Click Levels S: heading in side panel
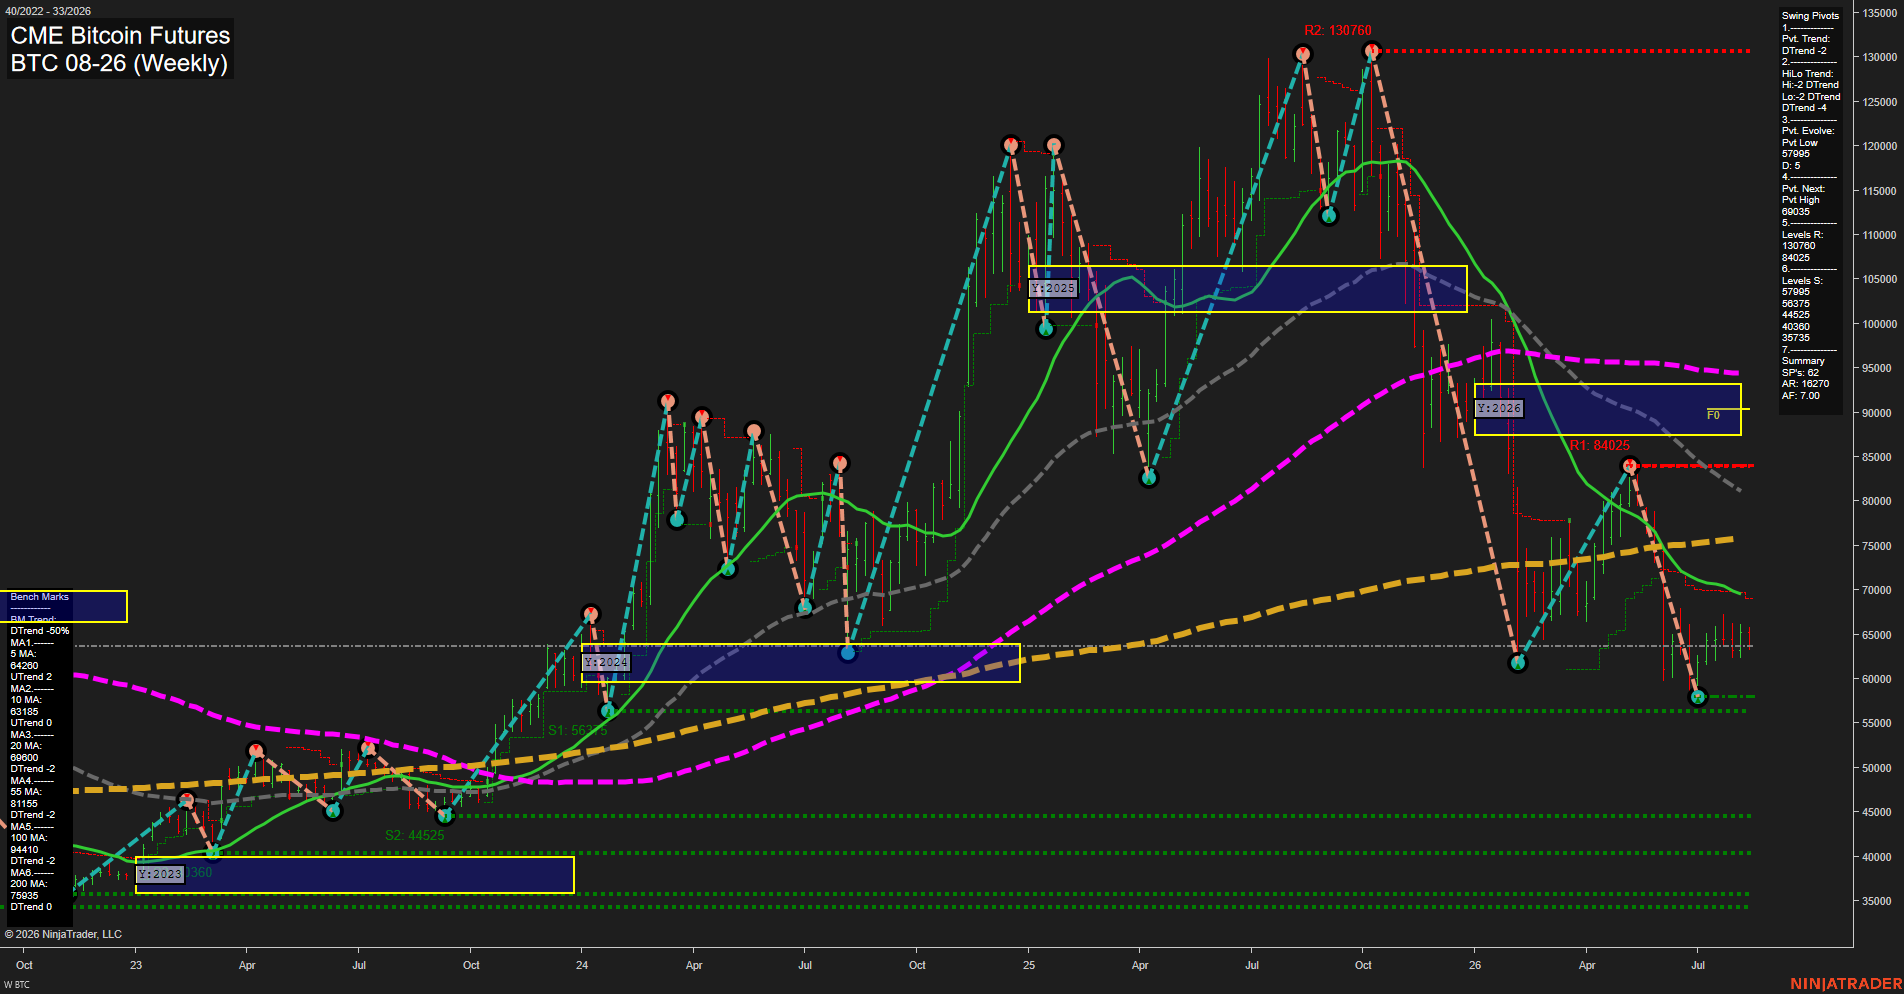Image resolution: width=1904 pixels, height=994 pixels. pos(1803,281)
